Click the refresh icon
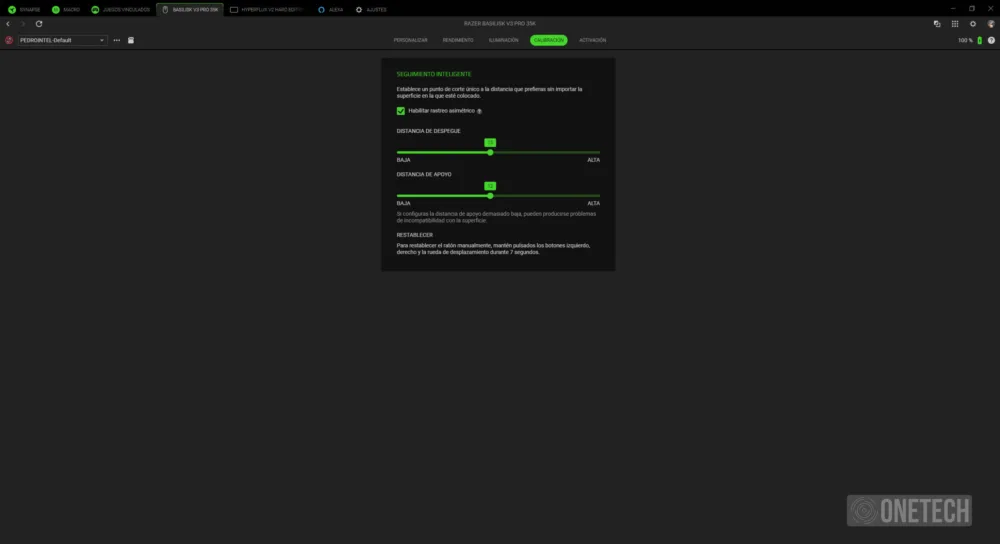1000x544 pixels. 39,24
